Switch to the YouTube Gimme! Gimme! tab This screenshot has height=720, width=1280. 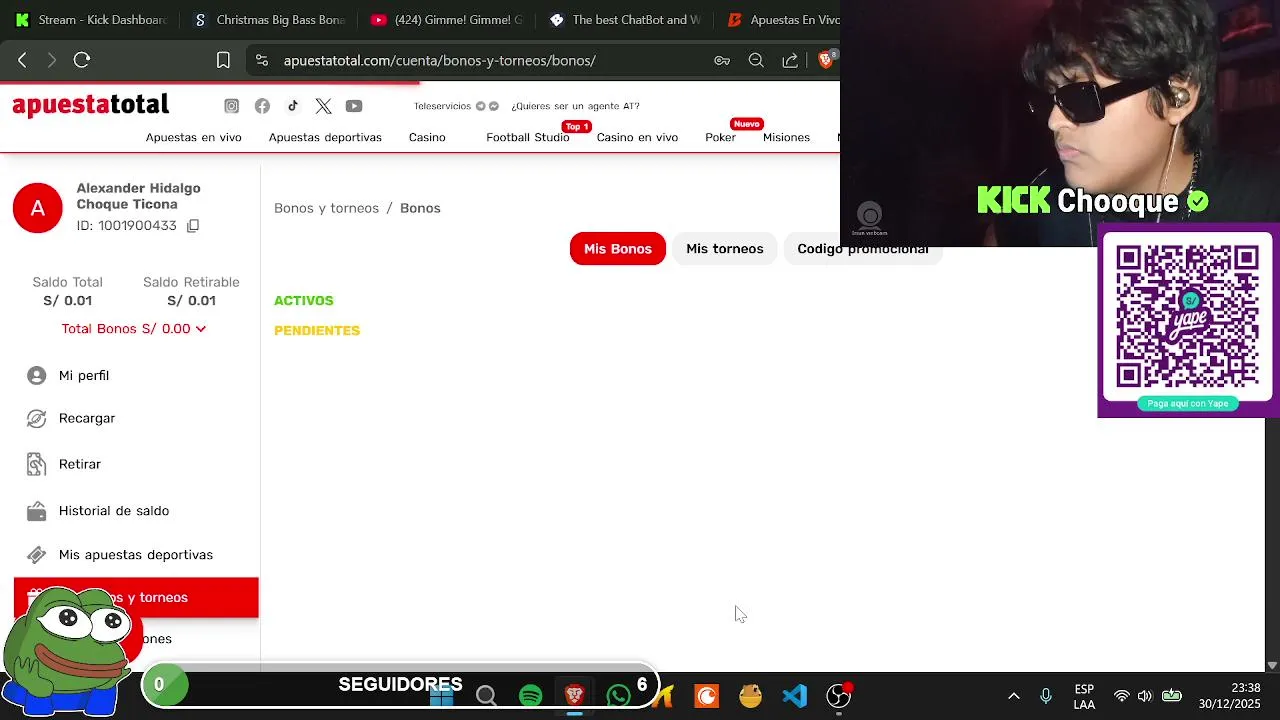(446, 20)
